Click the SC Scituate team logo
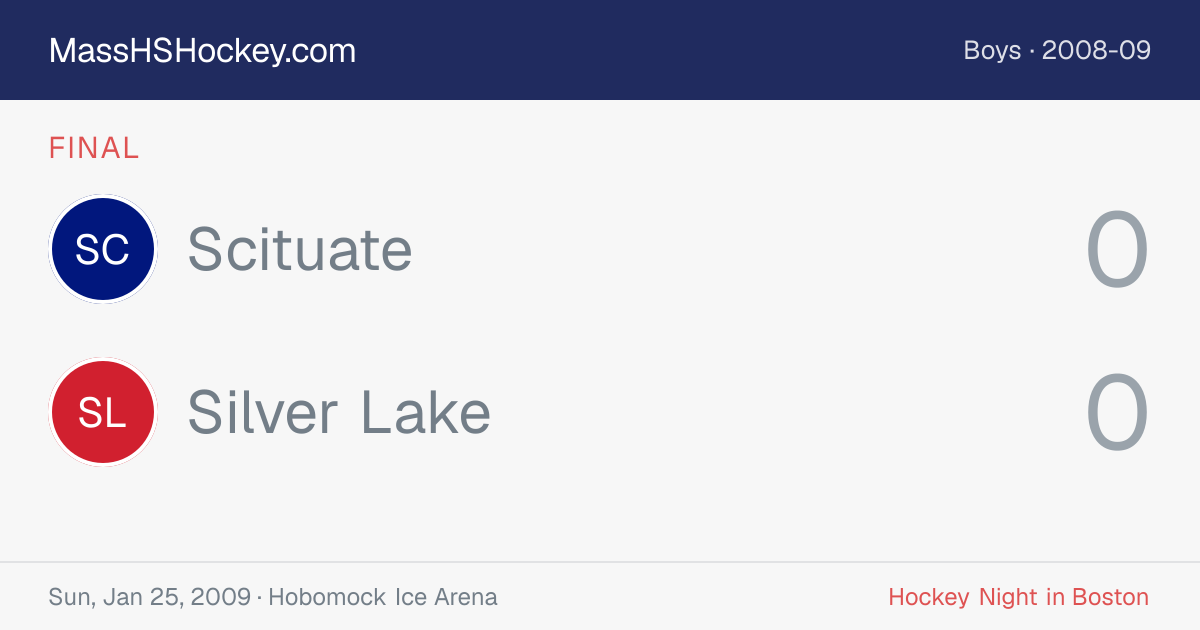Screen dimensions: 1200x630 pos(102,249)
